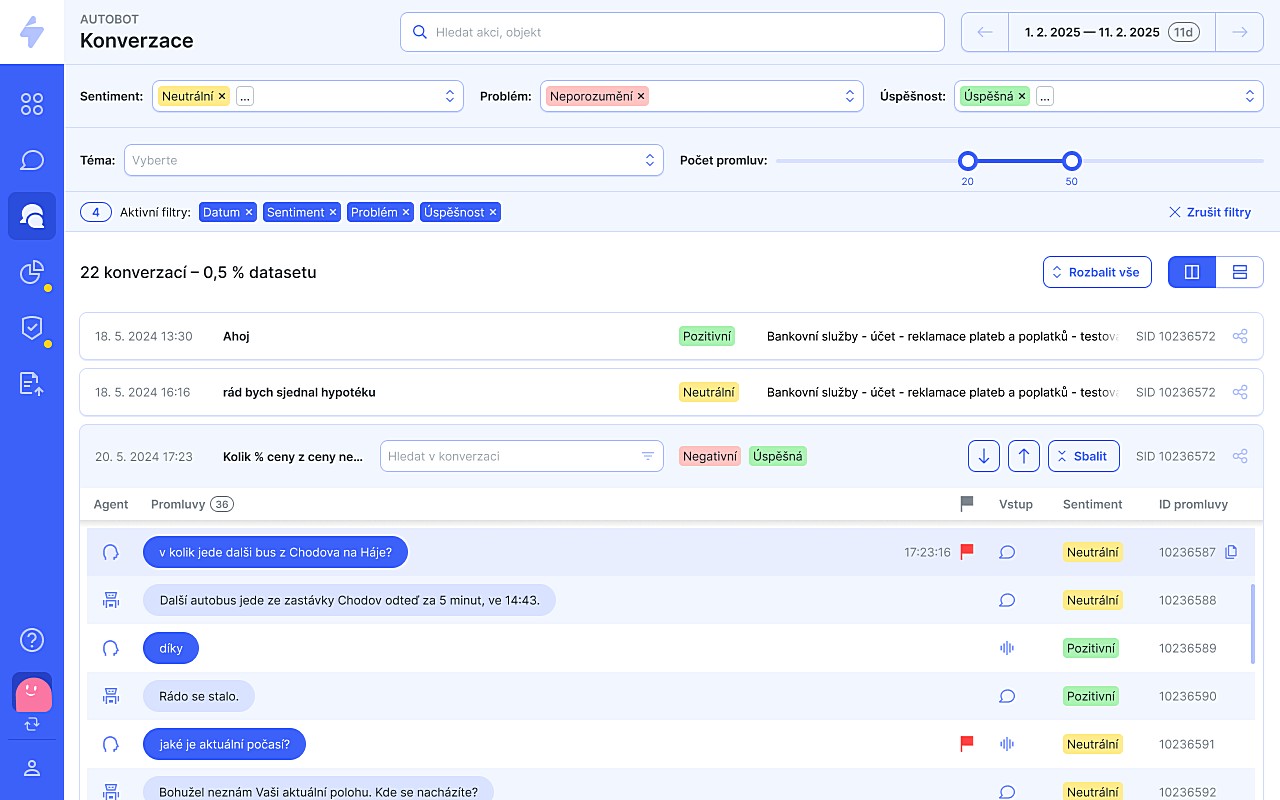The image size is (1280, 800).
Task: Click red flag on 'jaké je aktuální počasí?' row
Action: tap(967, 743)
